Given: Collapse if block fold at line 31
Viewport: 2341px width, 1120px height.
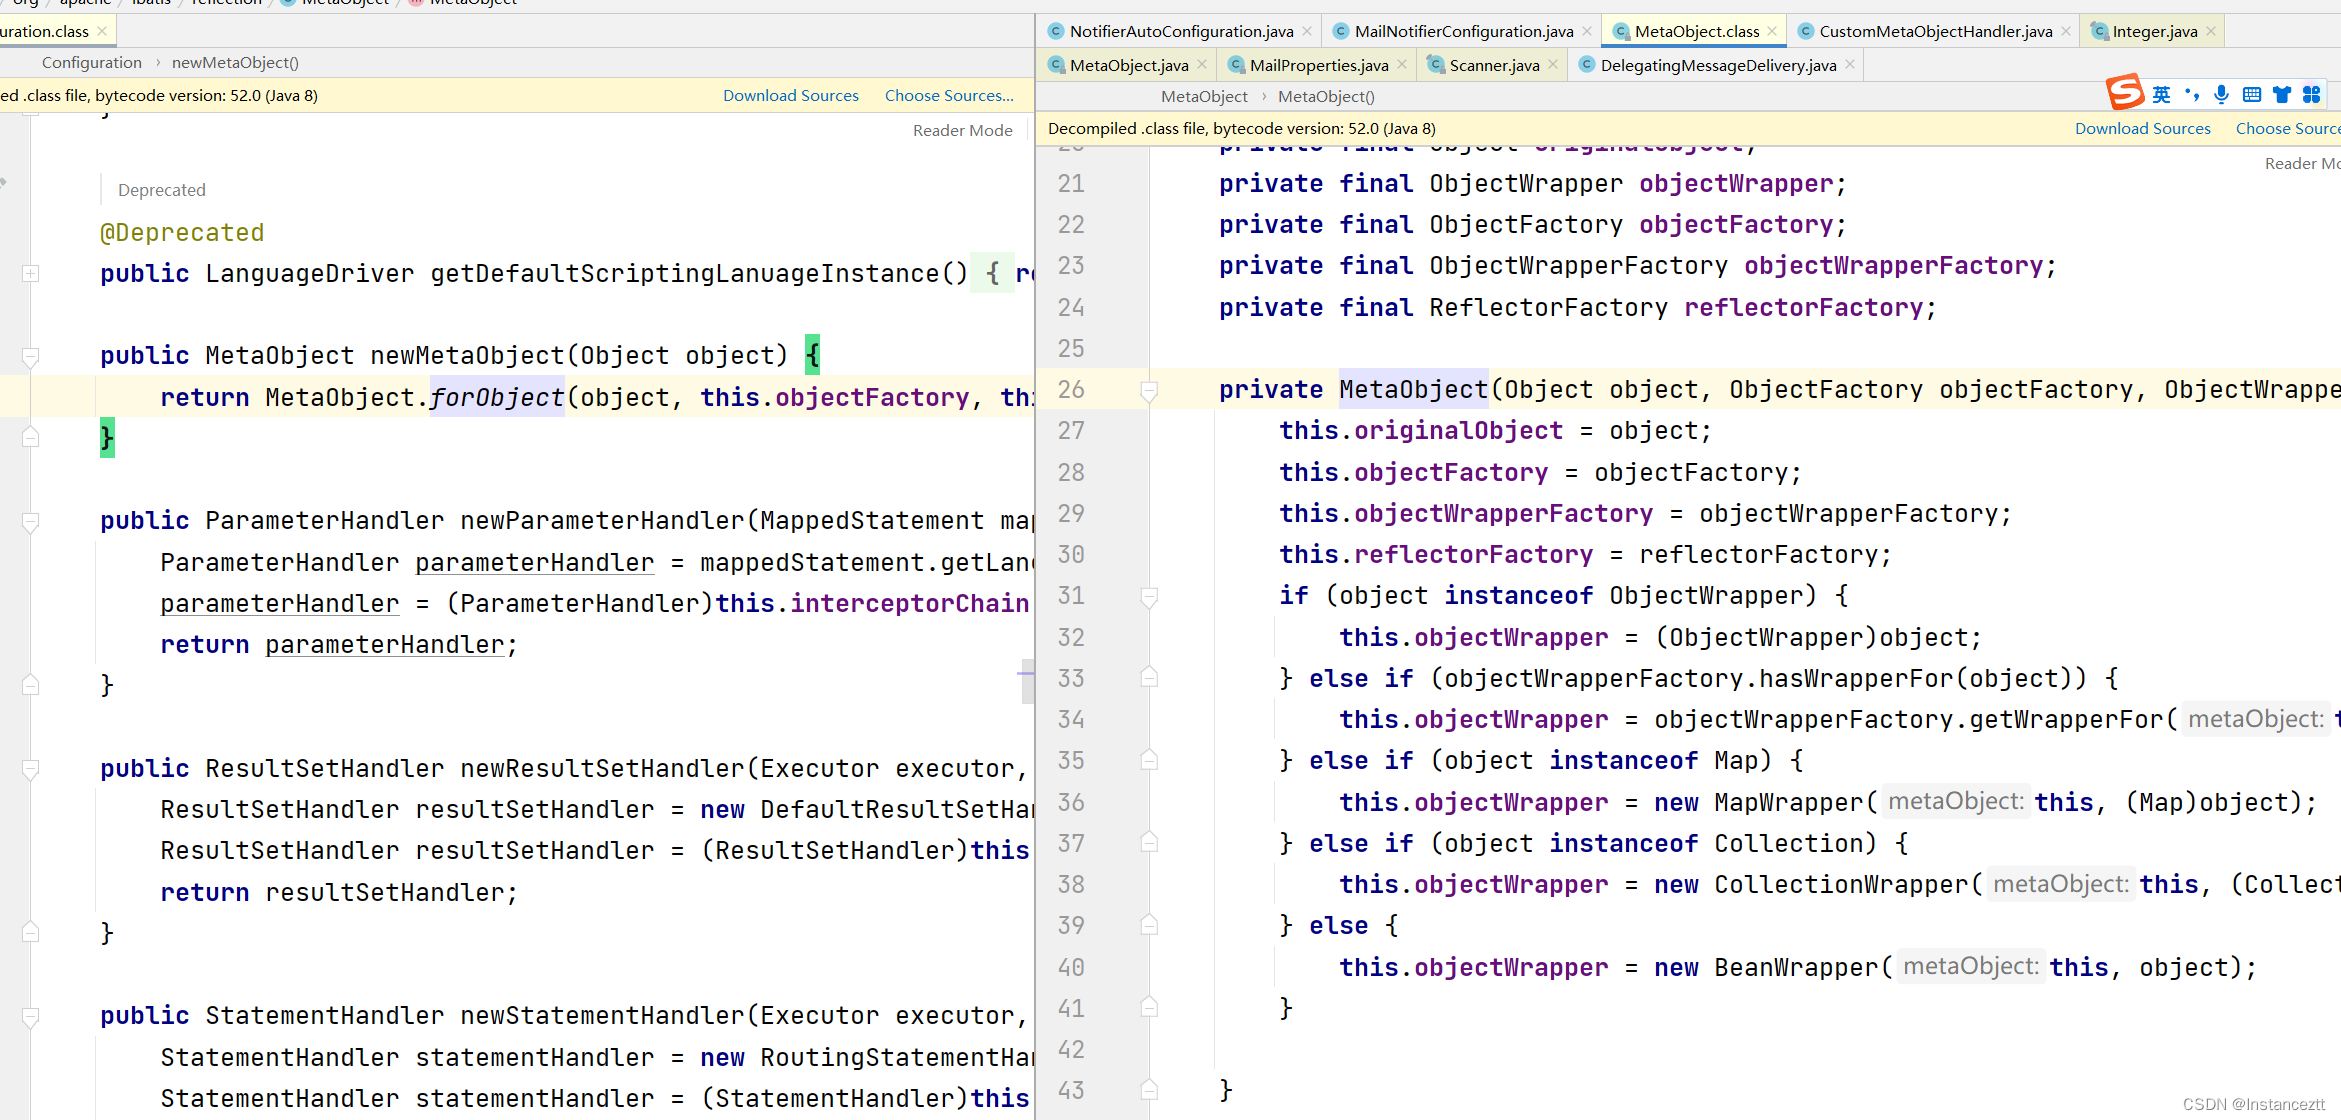Looking at the screenshot, I should pyautogui.click(x=1149, y=597).
